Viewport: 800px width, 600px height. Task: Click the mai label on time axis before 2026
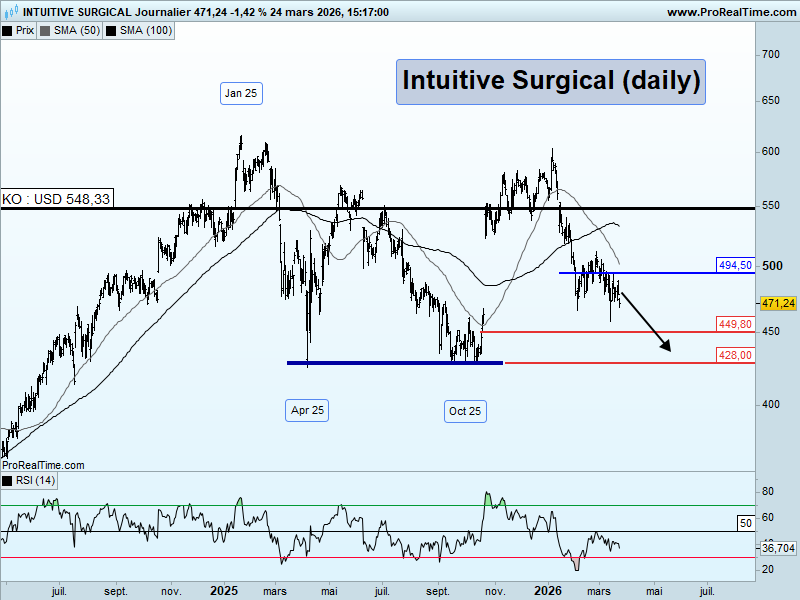click(x=329, y=591)
